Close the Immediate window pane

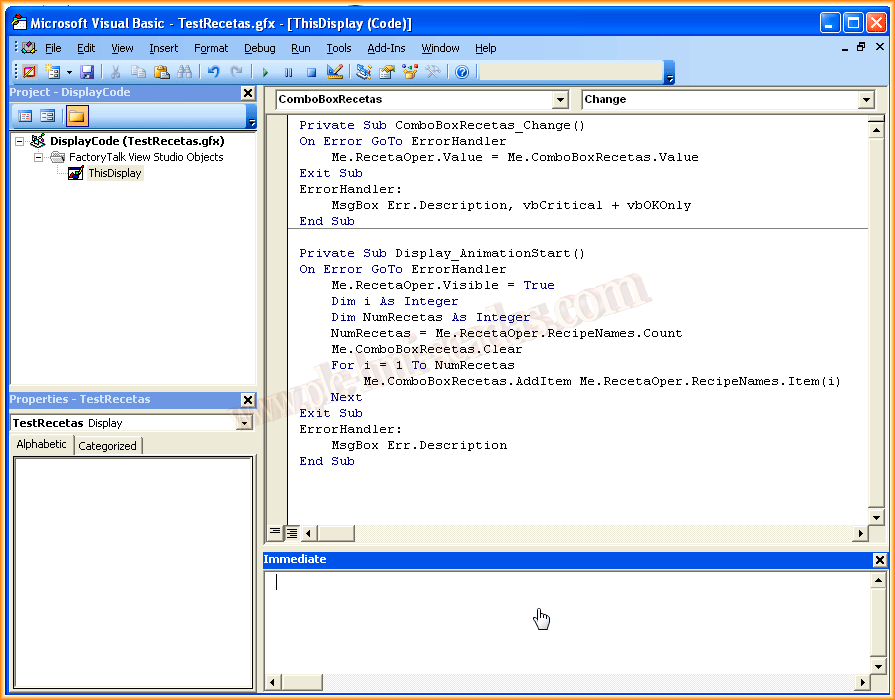pyautogui.click(x=879, y=560)
